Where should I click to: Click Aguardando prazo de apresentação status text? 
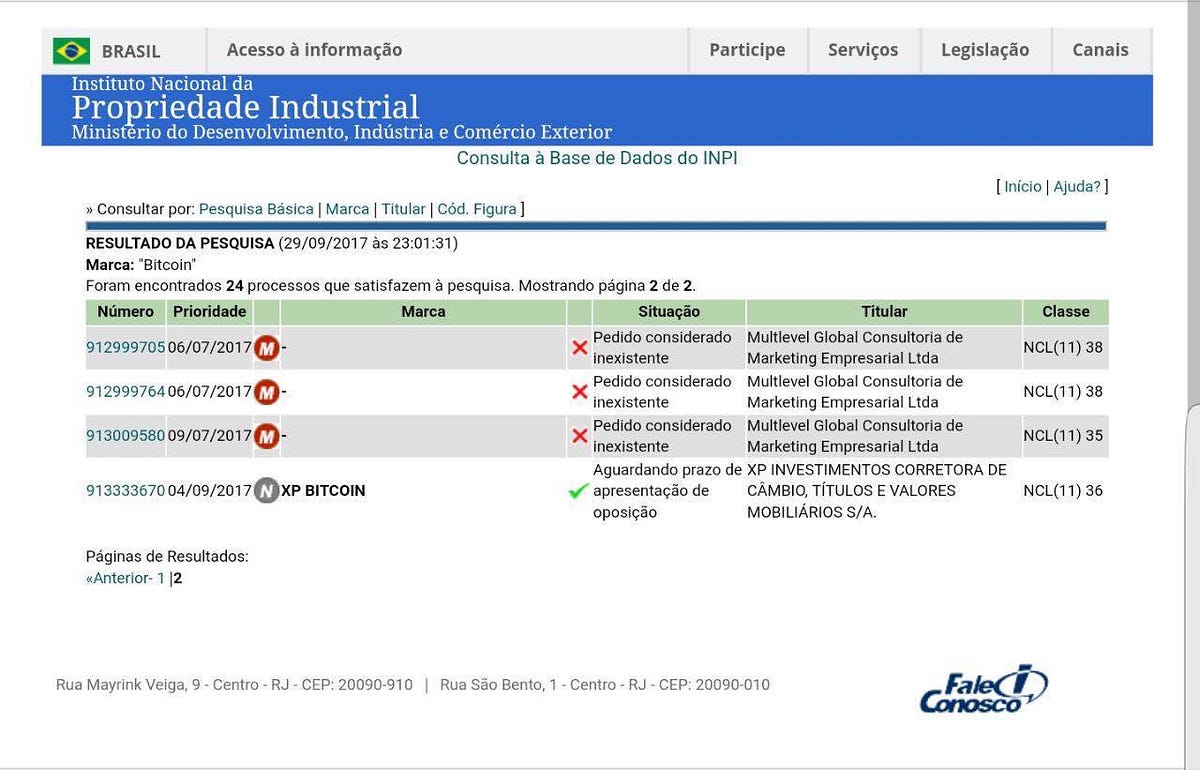pos(667,491)
